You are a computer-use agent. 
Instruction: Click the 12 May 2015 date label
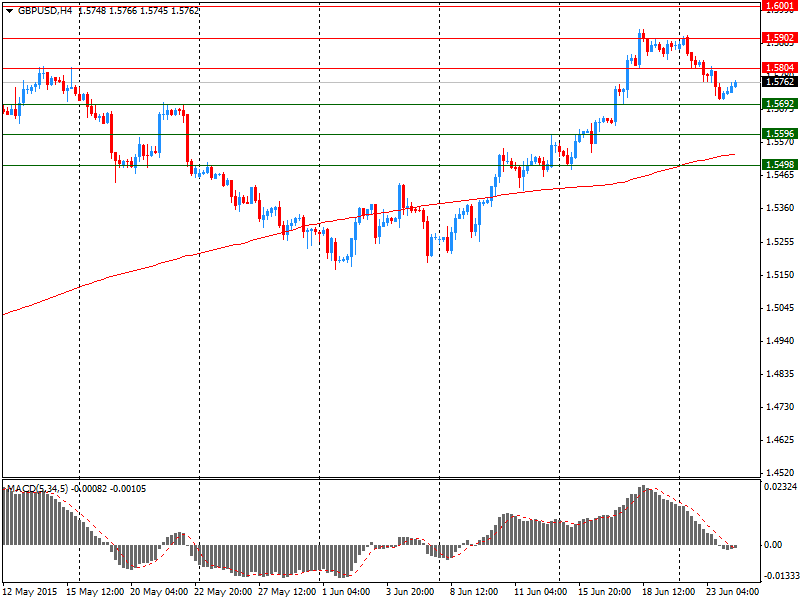pos(29,592)
